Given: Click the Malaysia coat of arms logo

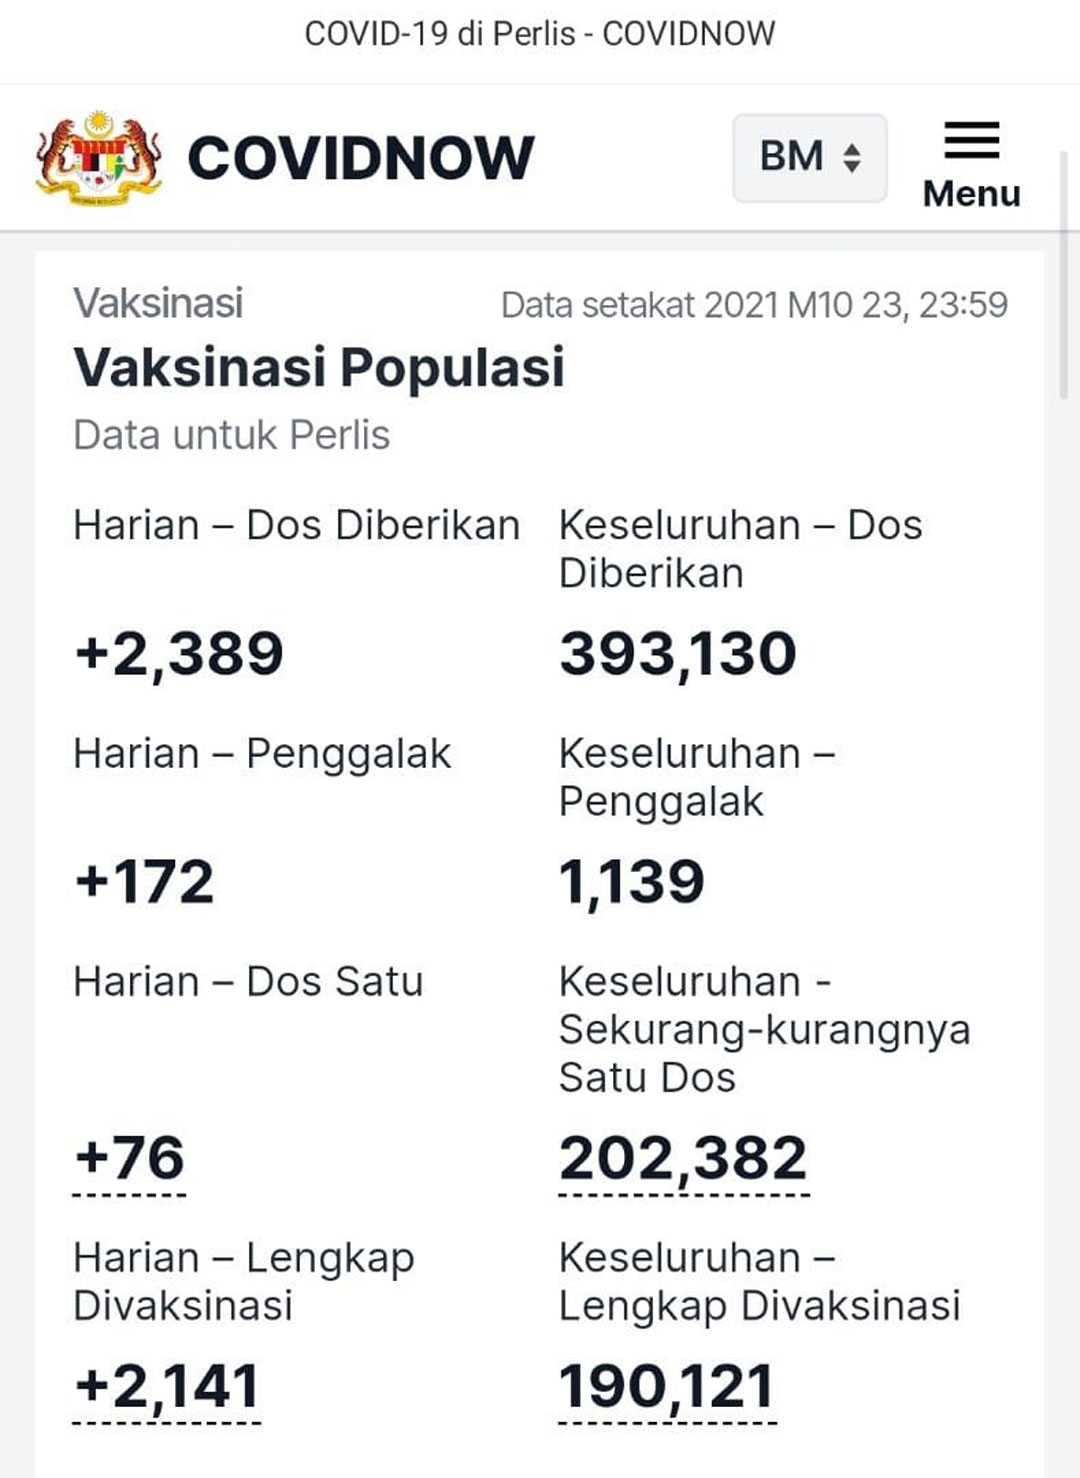Looking at the screenshot, I should click(x=98, y=158).
